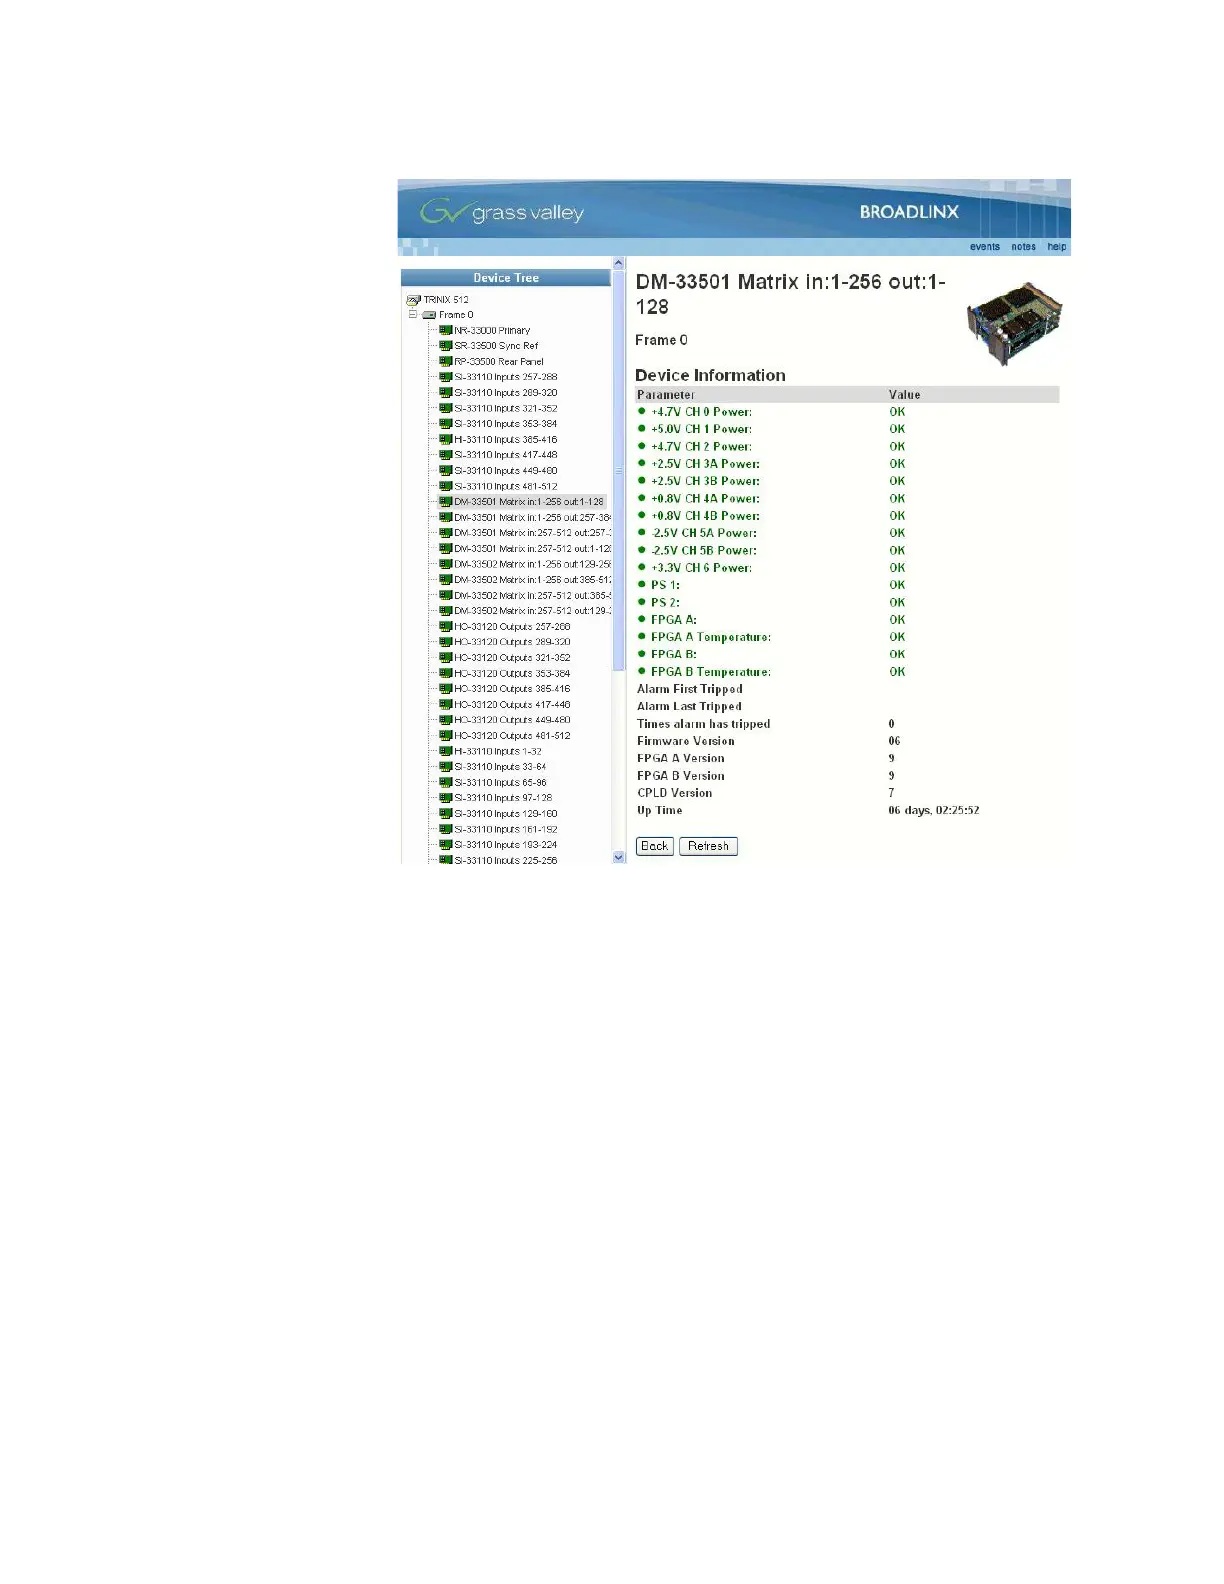Select SI-33110 Inputs 225-256 tree entry
The height and width of the screenshot is (1584, 1224).
point(506,860)
